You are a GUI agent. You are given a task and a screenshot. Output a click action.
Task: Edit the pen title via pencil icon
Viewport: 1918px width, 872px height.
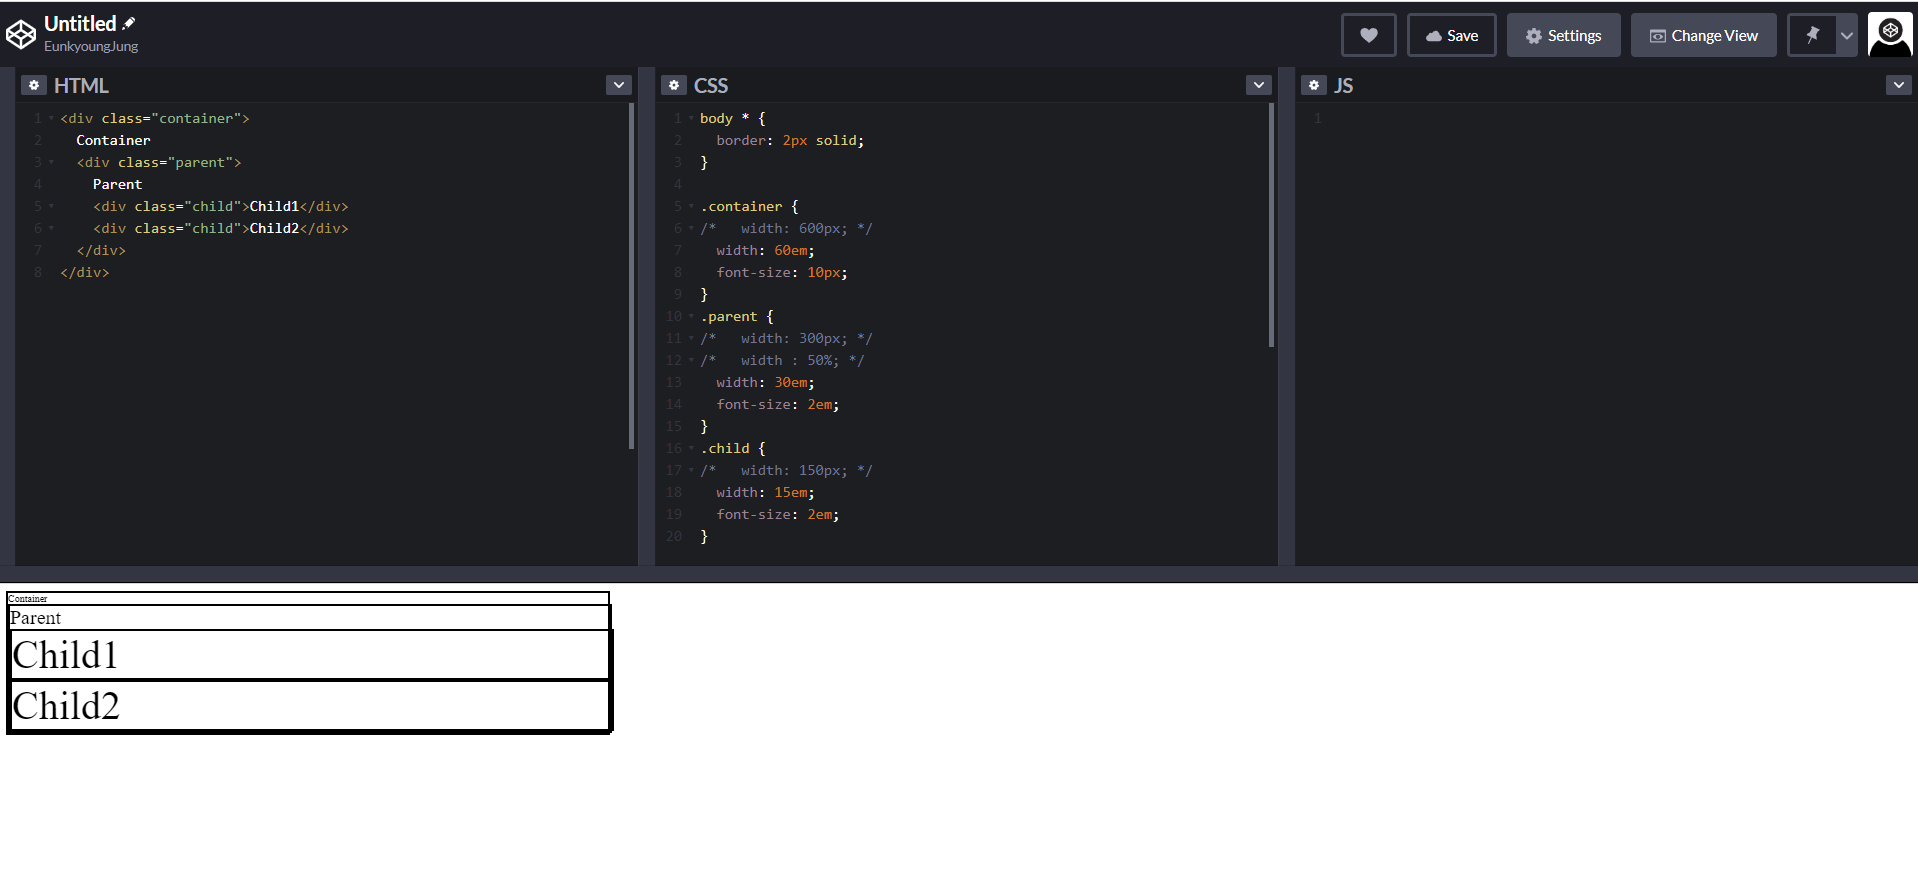pyautogui.click(x=129, y=23)
